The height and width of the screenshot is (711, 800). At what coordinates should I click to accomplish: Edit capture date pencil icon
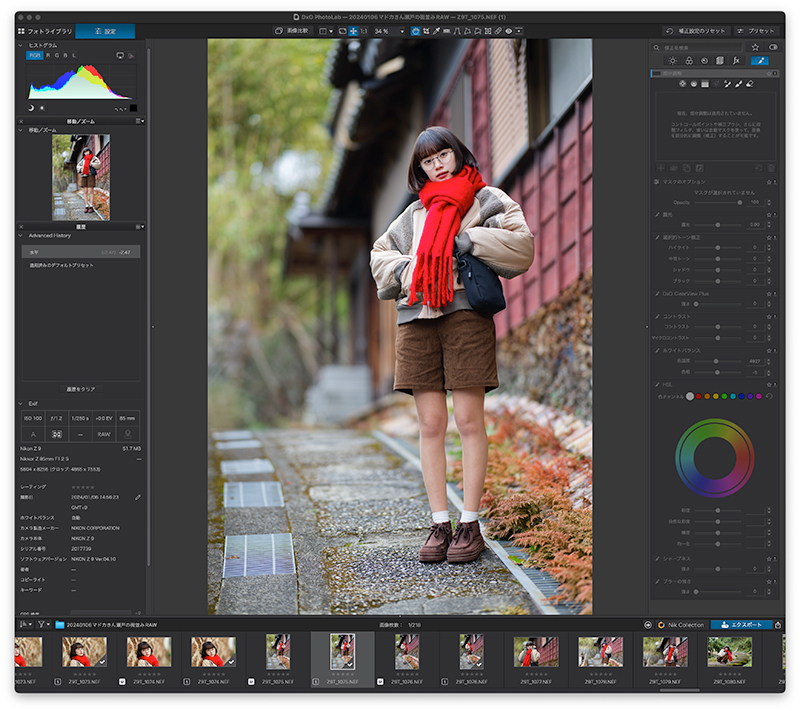click(x=138, y=497)
